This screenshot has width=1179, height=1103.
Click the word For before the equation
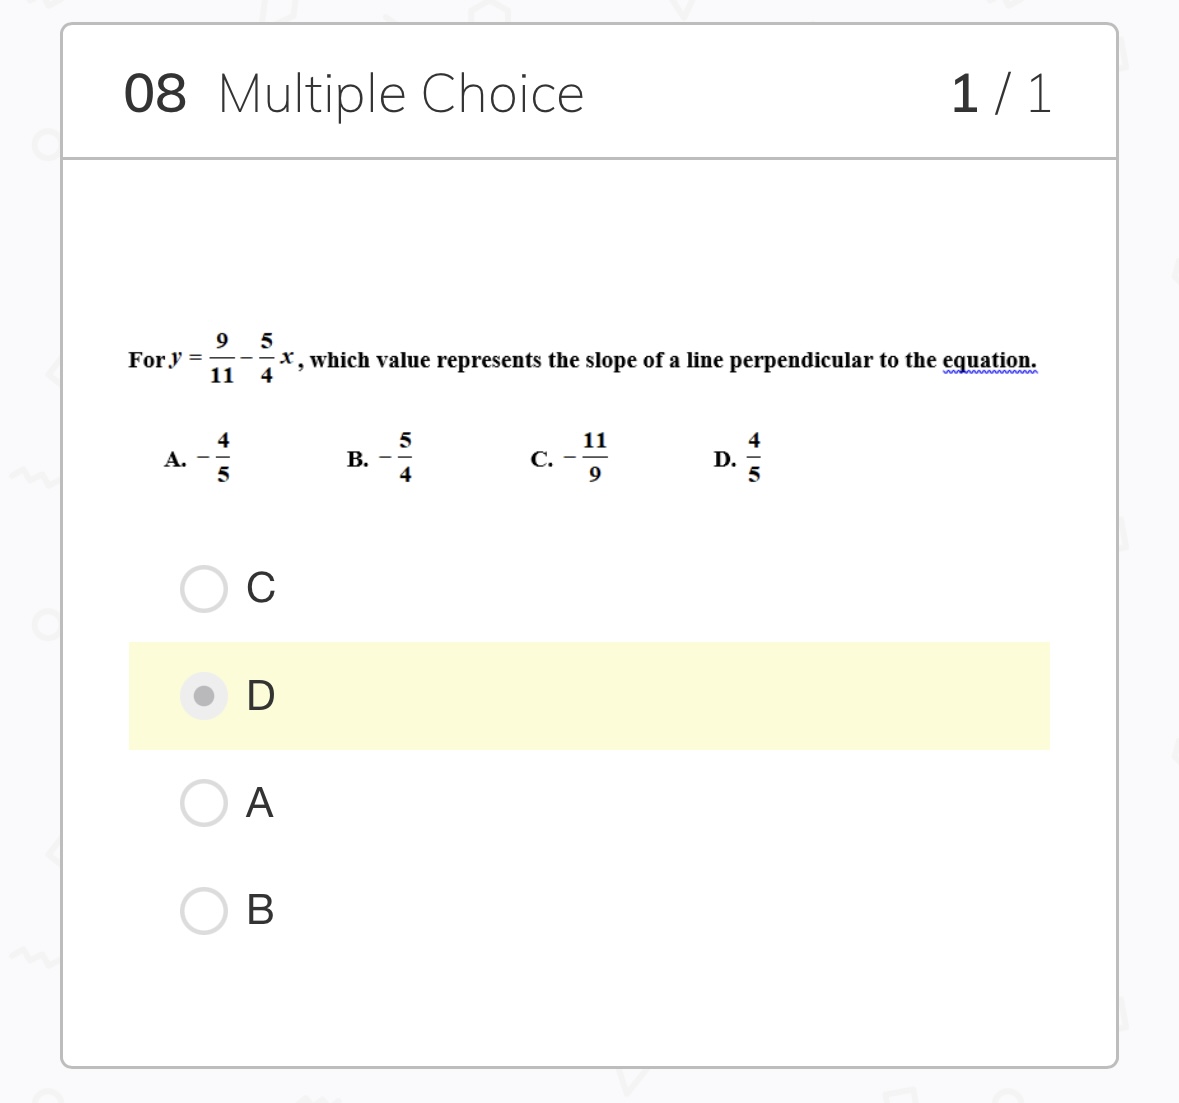[146, 360]
